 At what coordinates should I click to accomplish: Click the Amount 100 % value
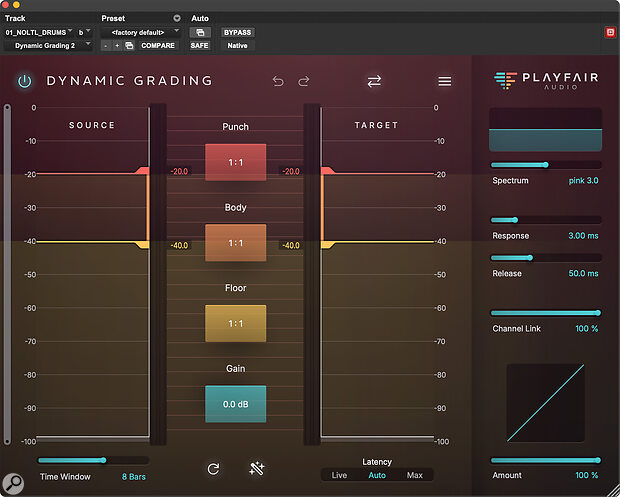[x=586, y=475]
